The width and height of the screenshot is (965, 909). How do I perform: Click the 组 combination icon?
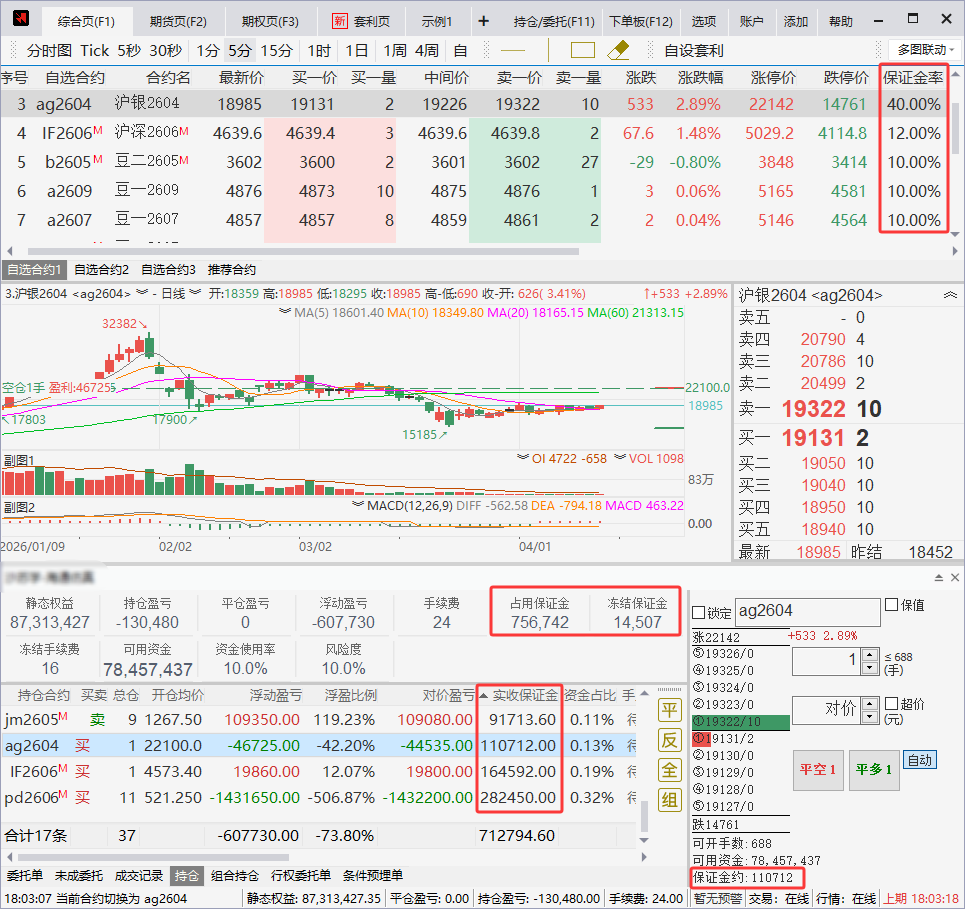(669, 800)
